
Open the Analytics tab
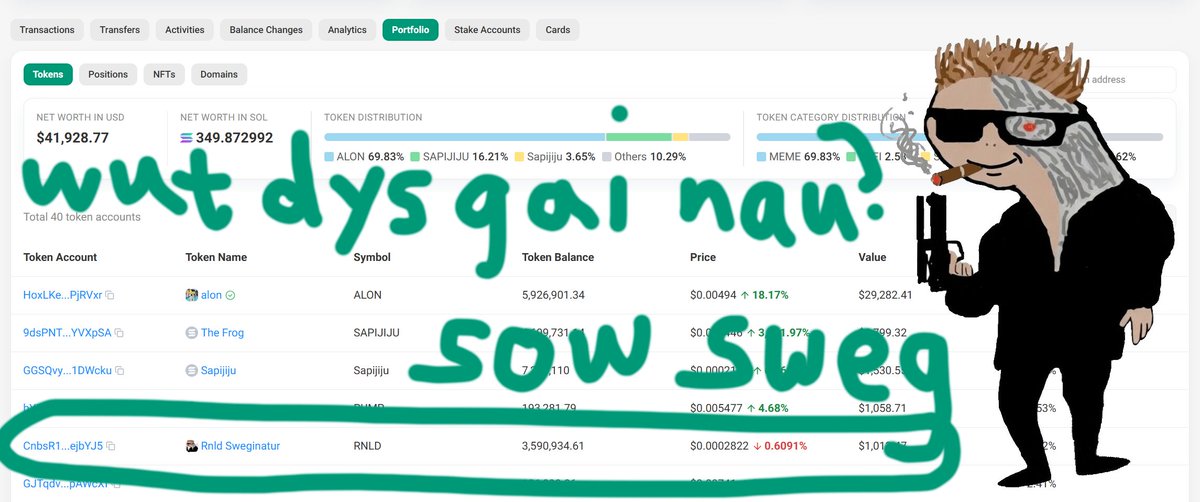point(347,30)
